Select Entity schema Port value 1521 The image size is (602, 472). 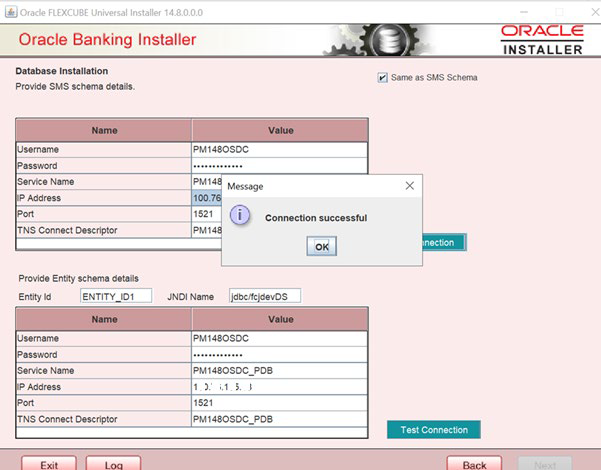(280, 403)
